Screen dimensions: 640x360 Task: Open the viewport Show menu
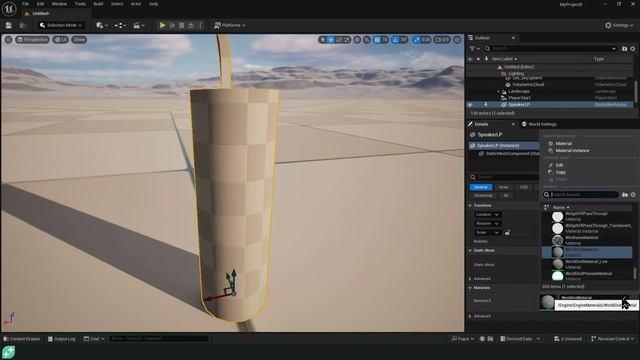click(79, 40)
